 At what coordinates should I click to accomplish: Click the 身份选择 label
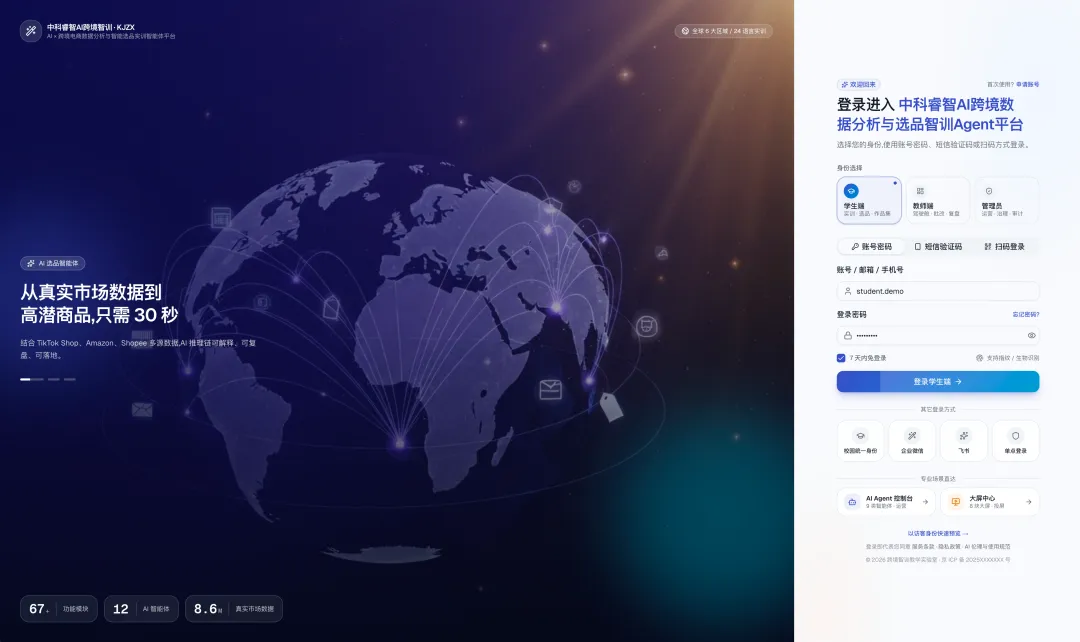849,168
